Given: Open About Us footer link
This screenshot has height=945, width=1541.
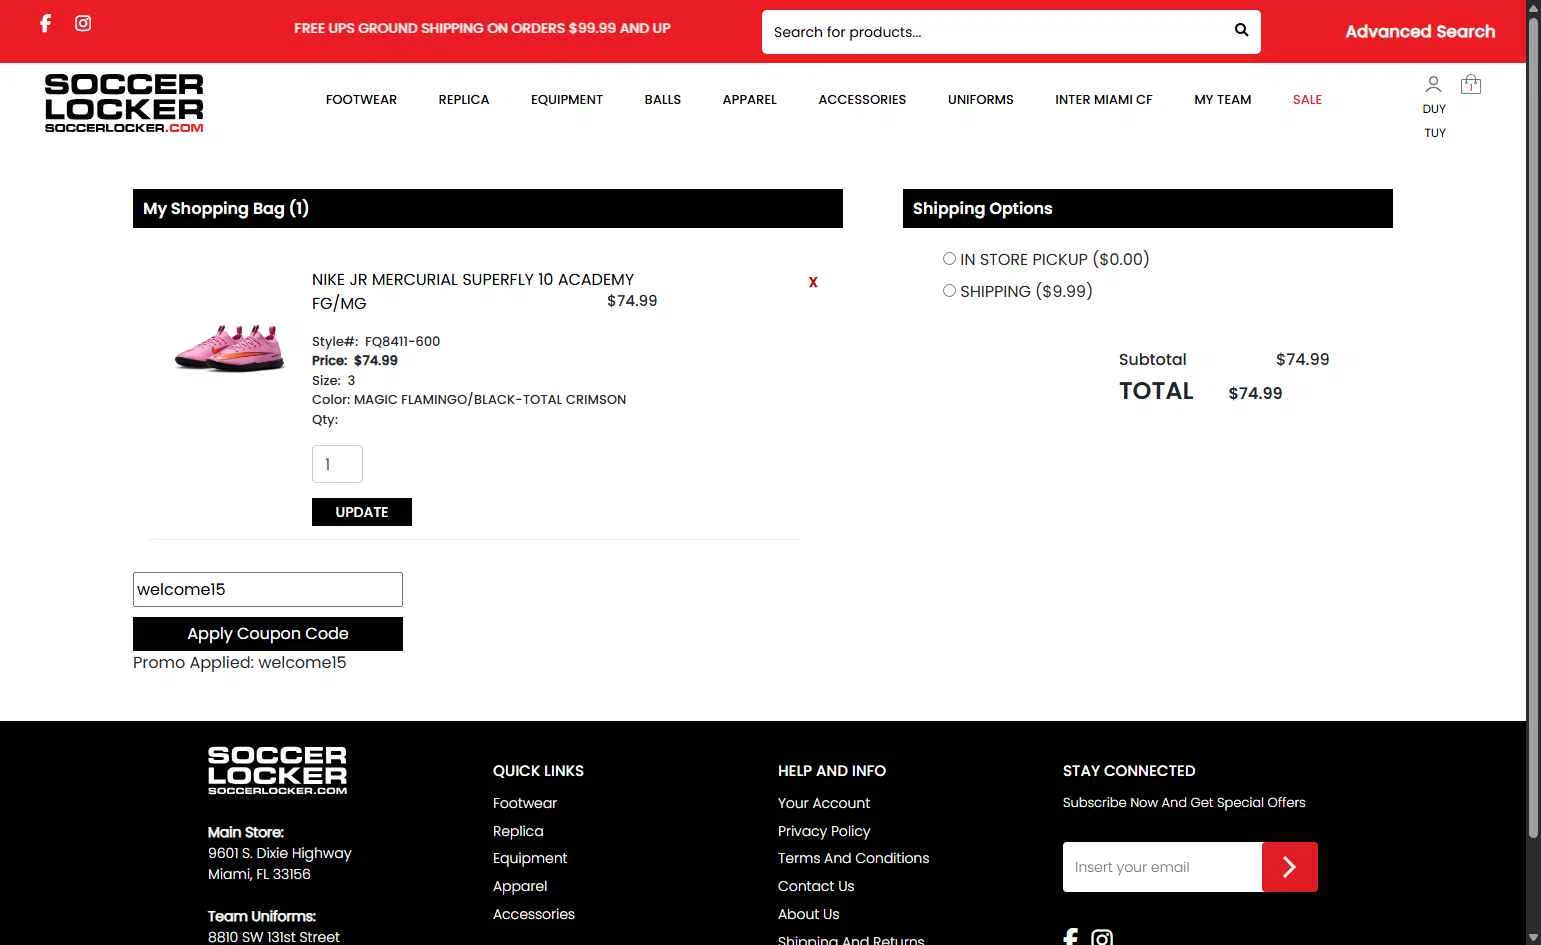Looking at the screenshot, I should [x=809, y=914].
